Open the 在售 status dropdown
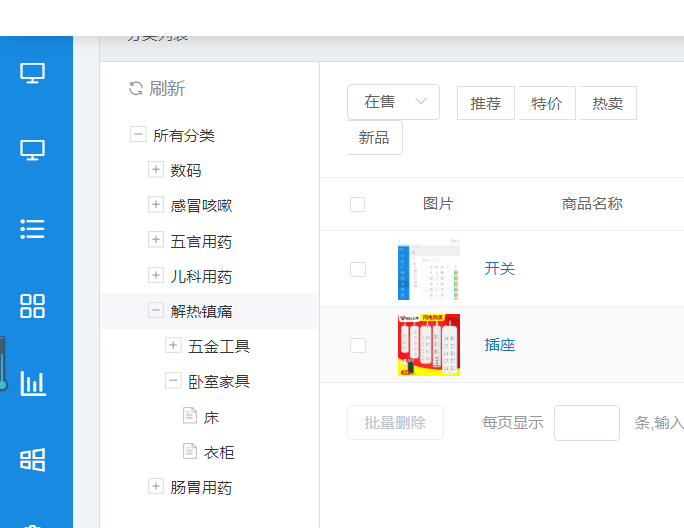The image size is (684, 528). pos(393,102)
